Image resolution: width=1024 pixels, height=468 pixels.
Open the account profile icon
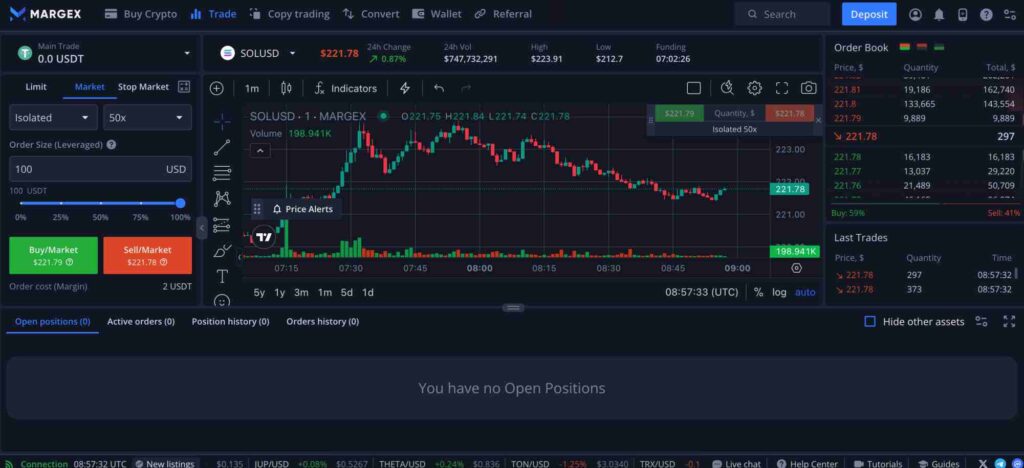916,14
